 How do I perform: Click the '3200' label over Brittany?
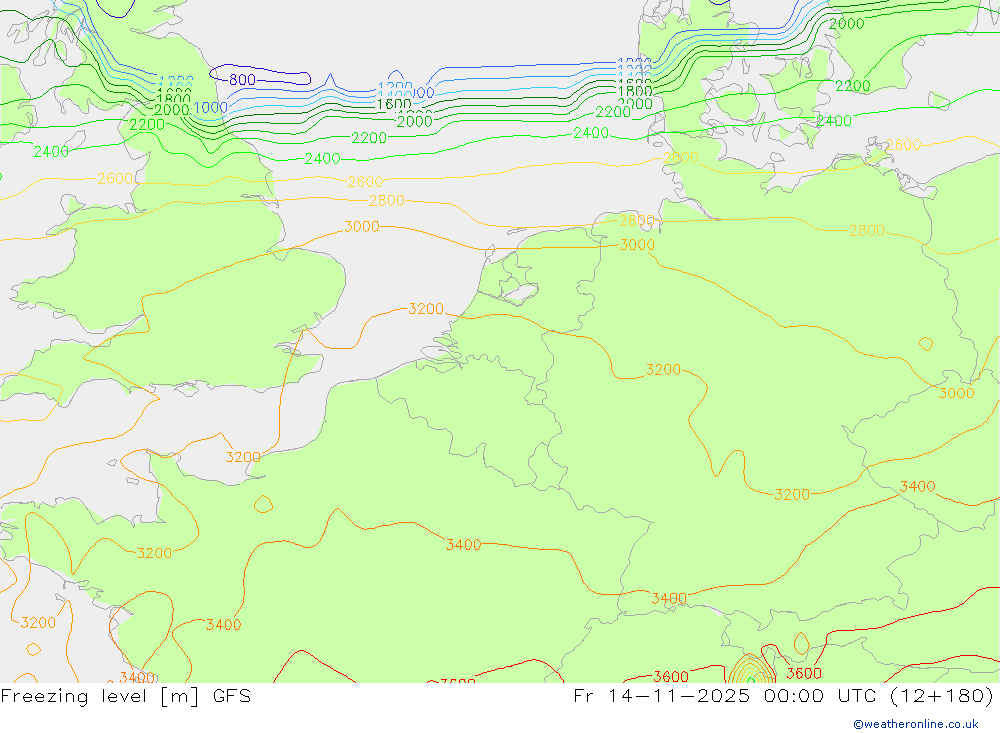(154, 553)
